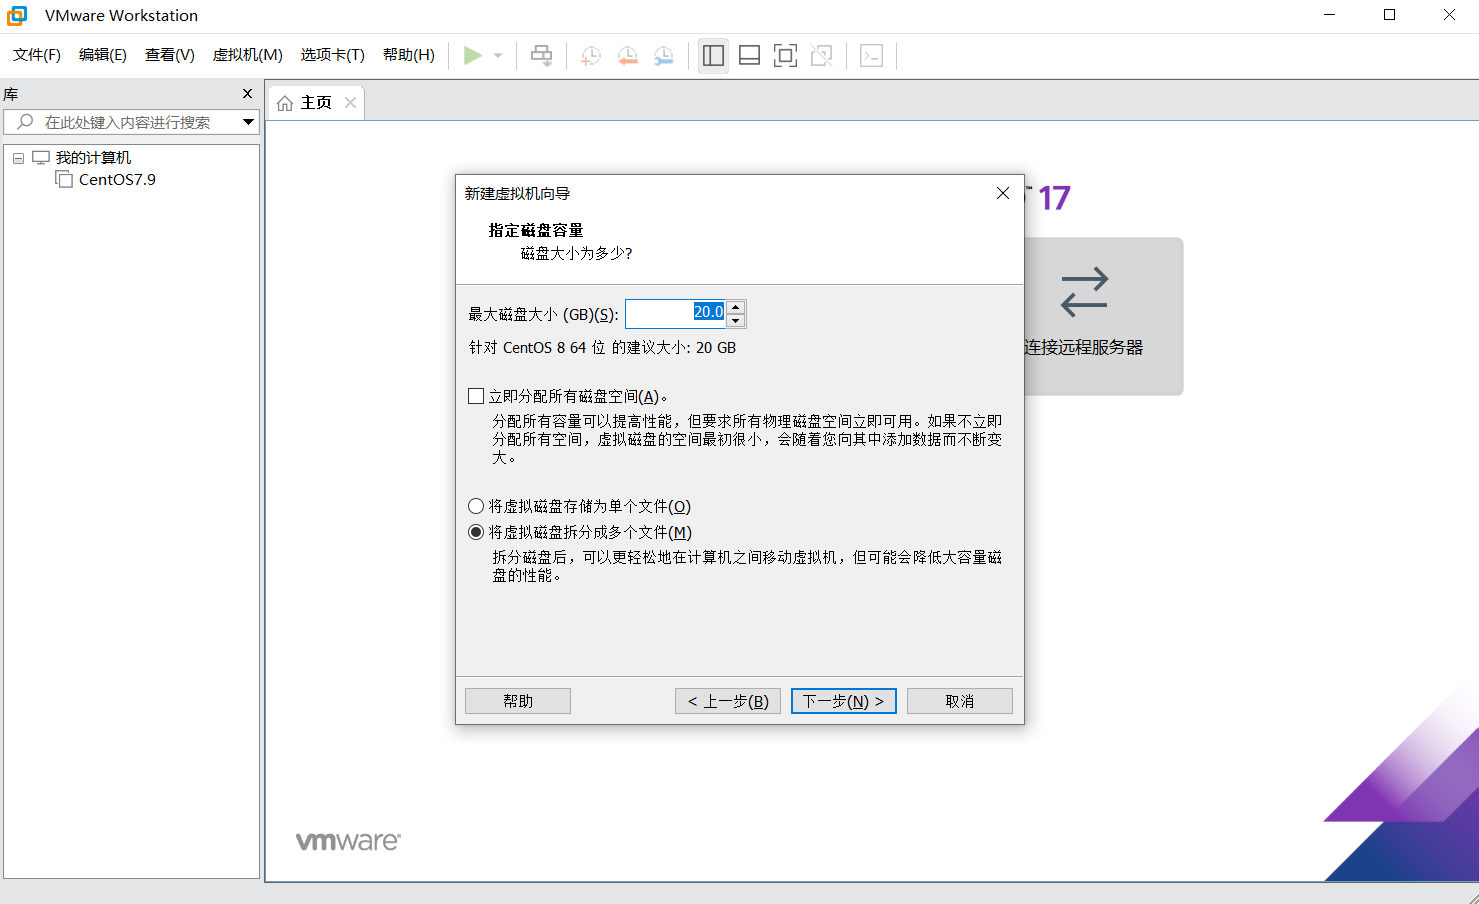1479x904 pixels.
Task: Click the full screen mode icon
Action: click(786, 56)
